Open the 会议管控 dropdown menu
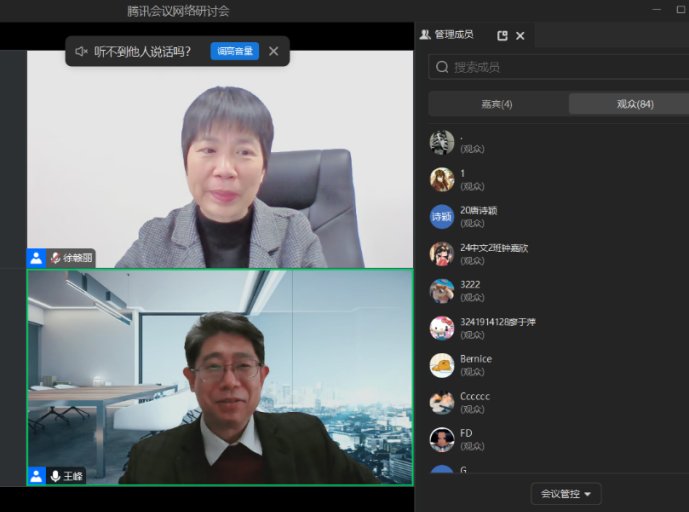 tap(565, 494)
